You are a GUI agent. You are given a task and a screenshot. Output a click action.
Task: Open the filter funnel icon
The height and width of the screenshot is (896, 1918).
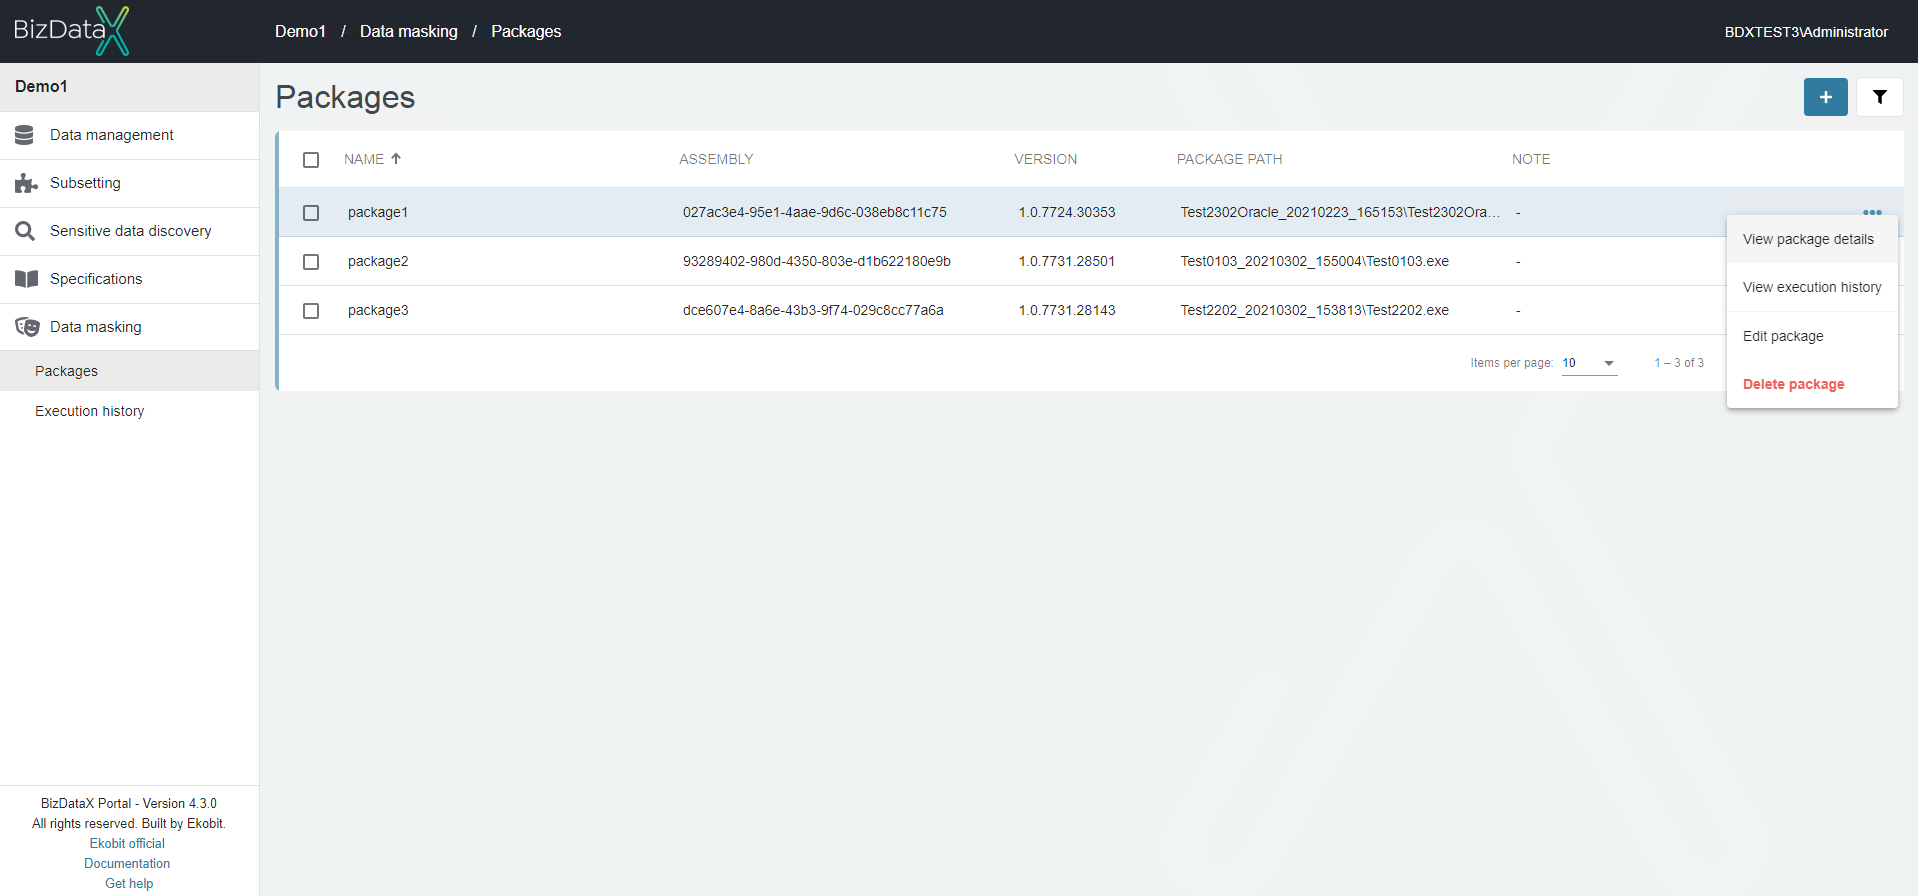1879,97
